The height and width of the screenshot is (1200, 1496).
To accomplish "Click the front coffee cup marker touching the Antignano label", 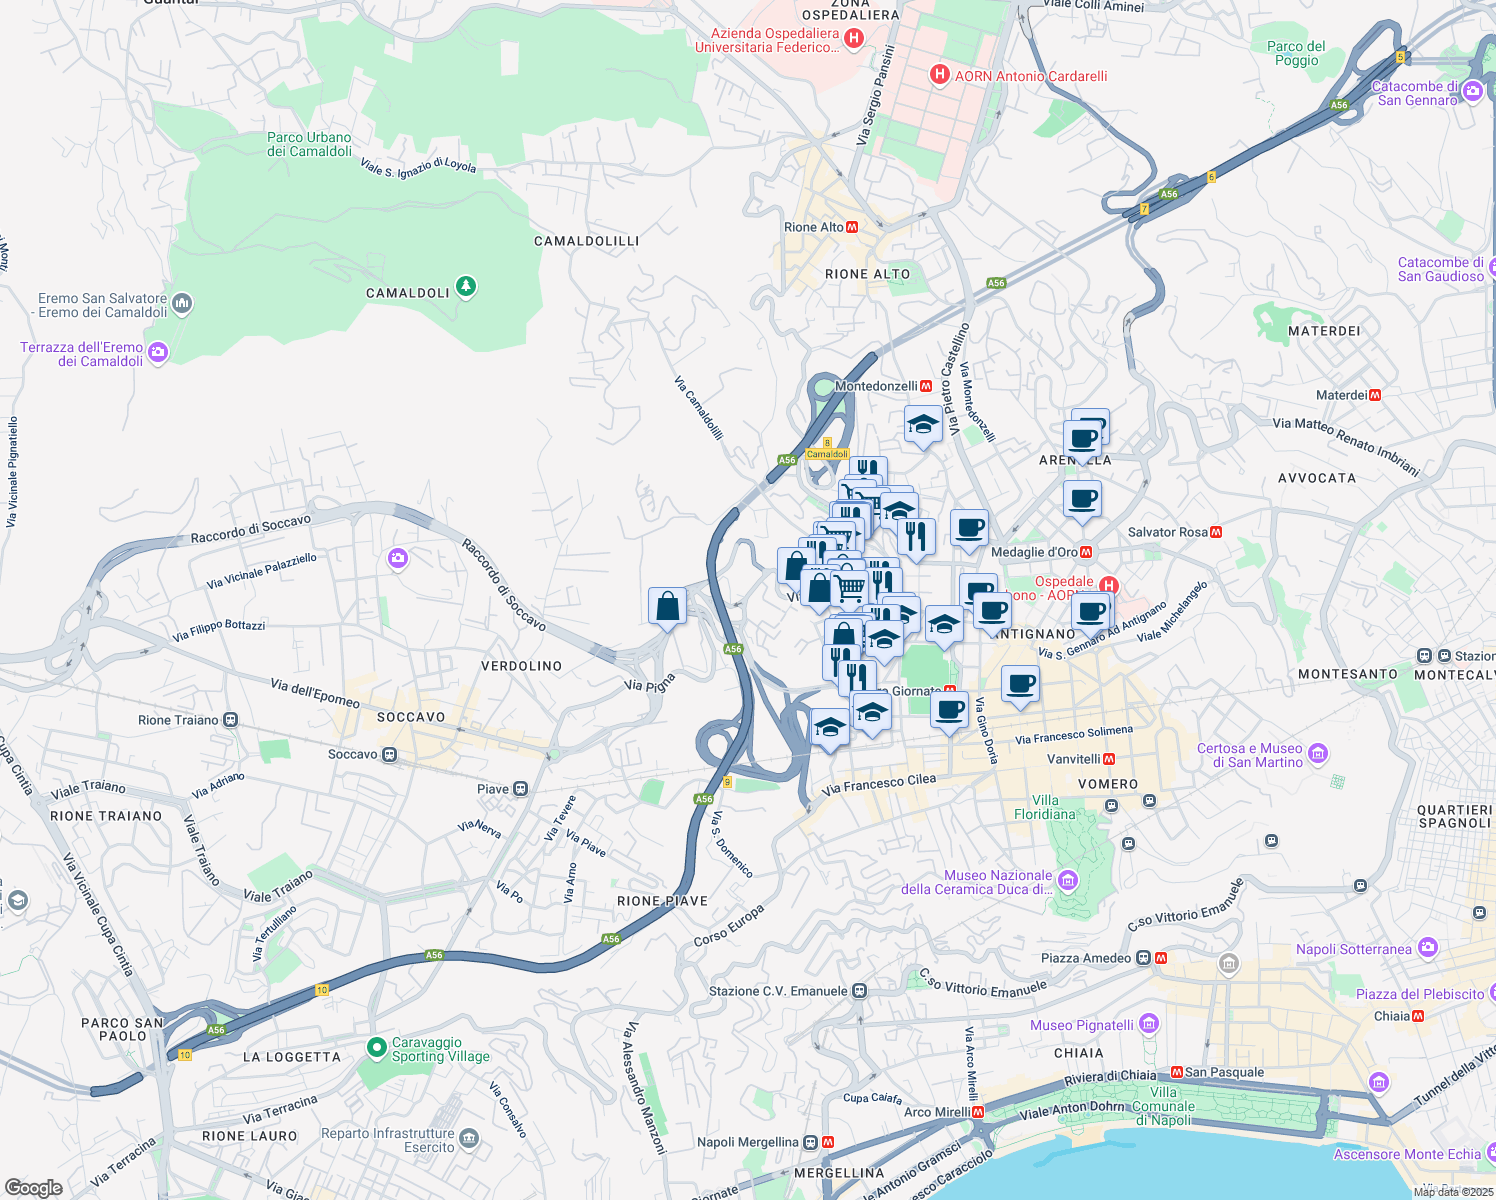I will 992,611.
